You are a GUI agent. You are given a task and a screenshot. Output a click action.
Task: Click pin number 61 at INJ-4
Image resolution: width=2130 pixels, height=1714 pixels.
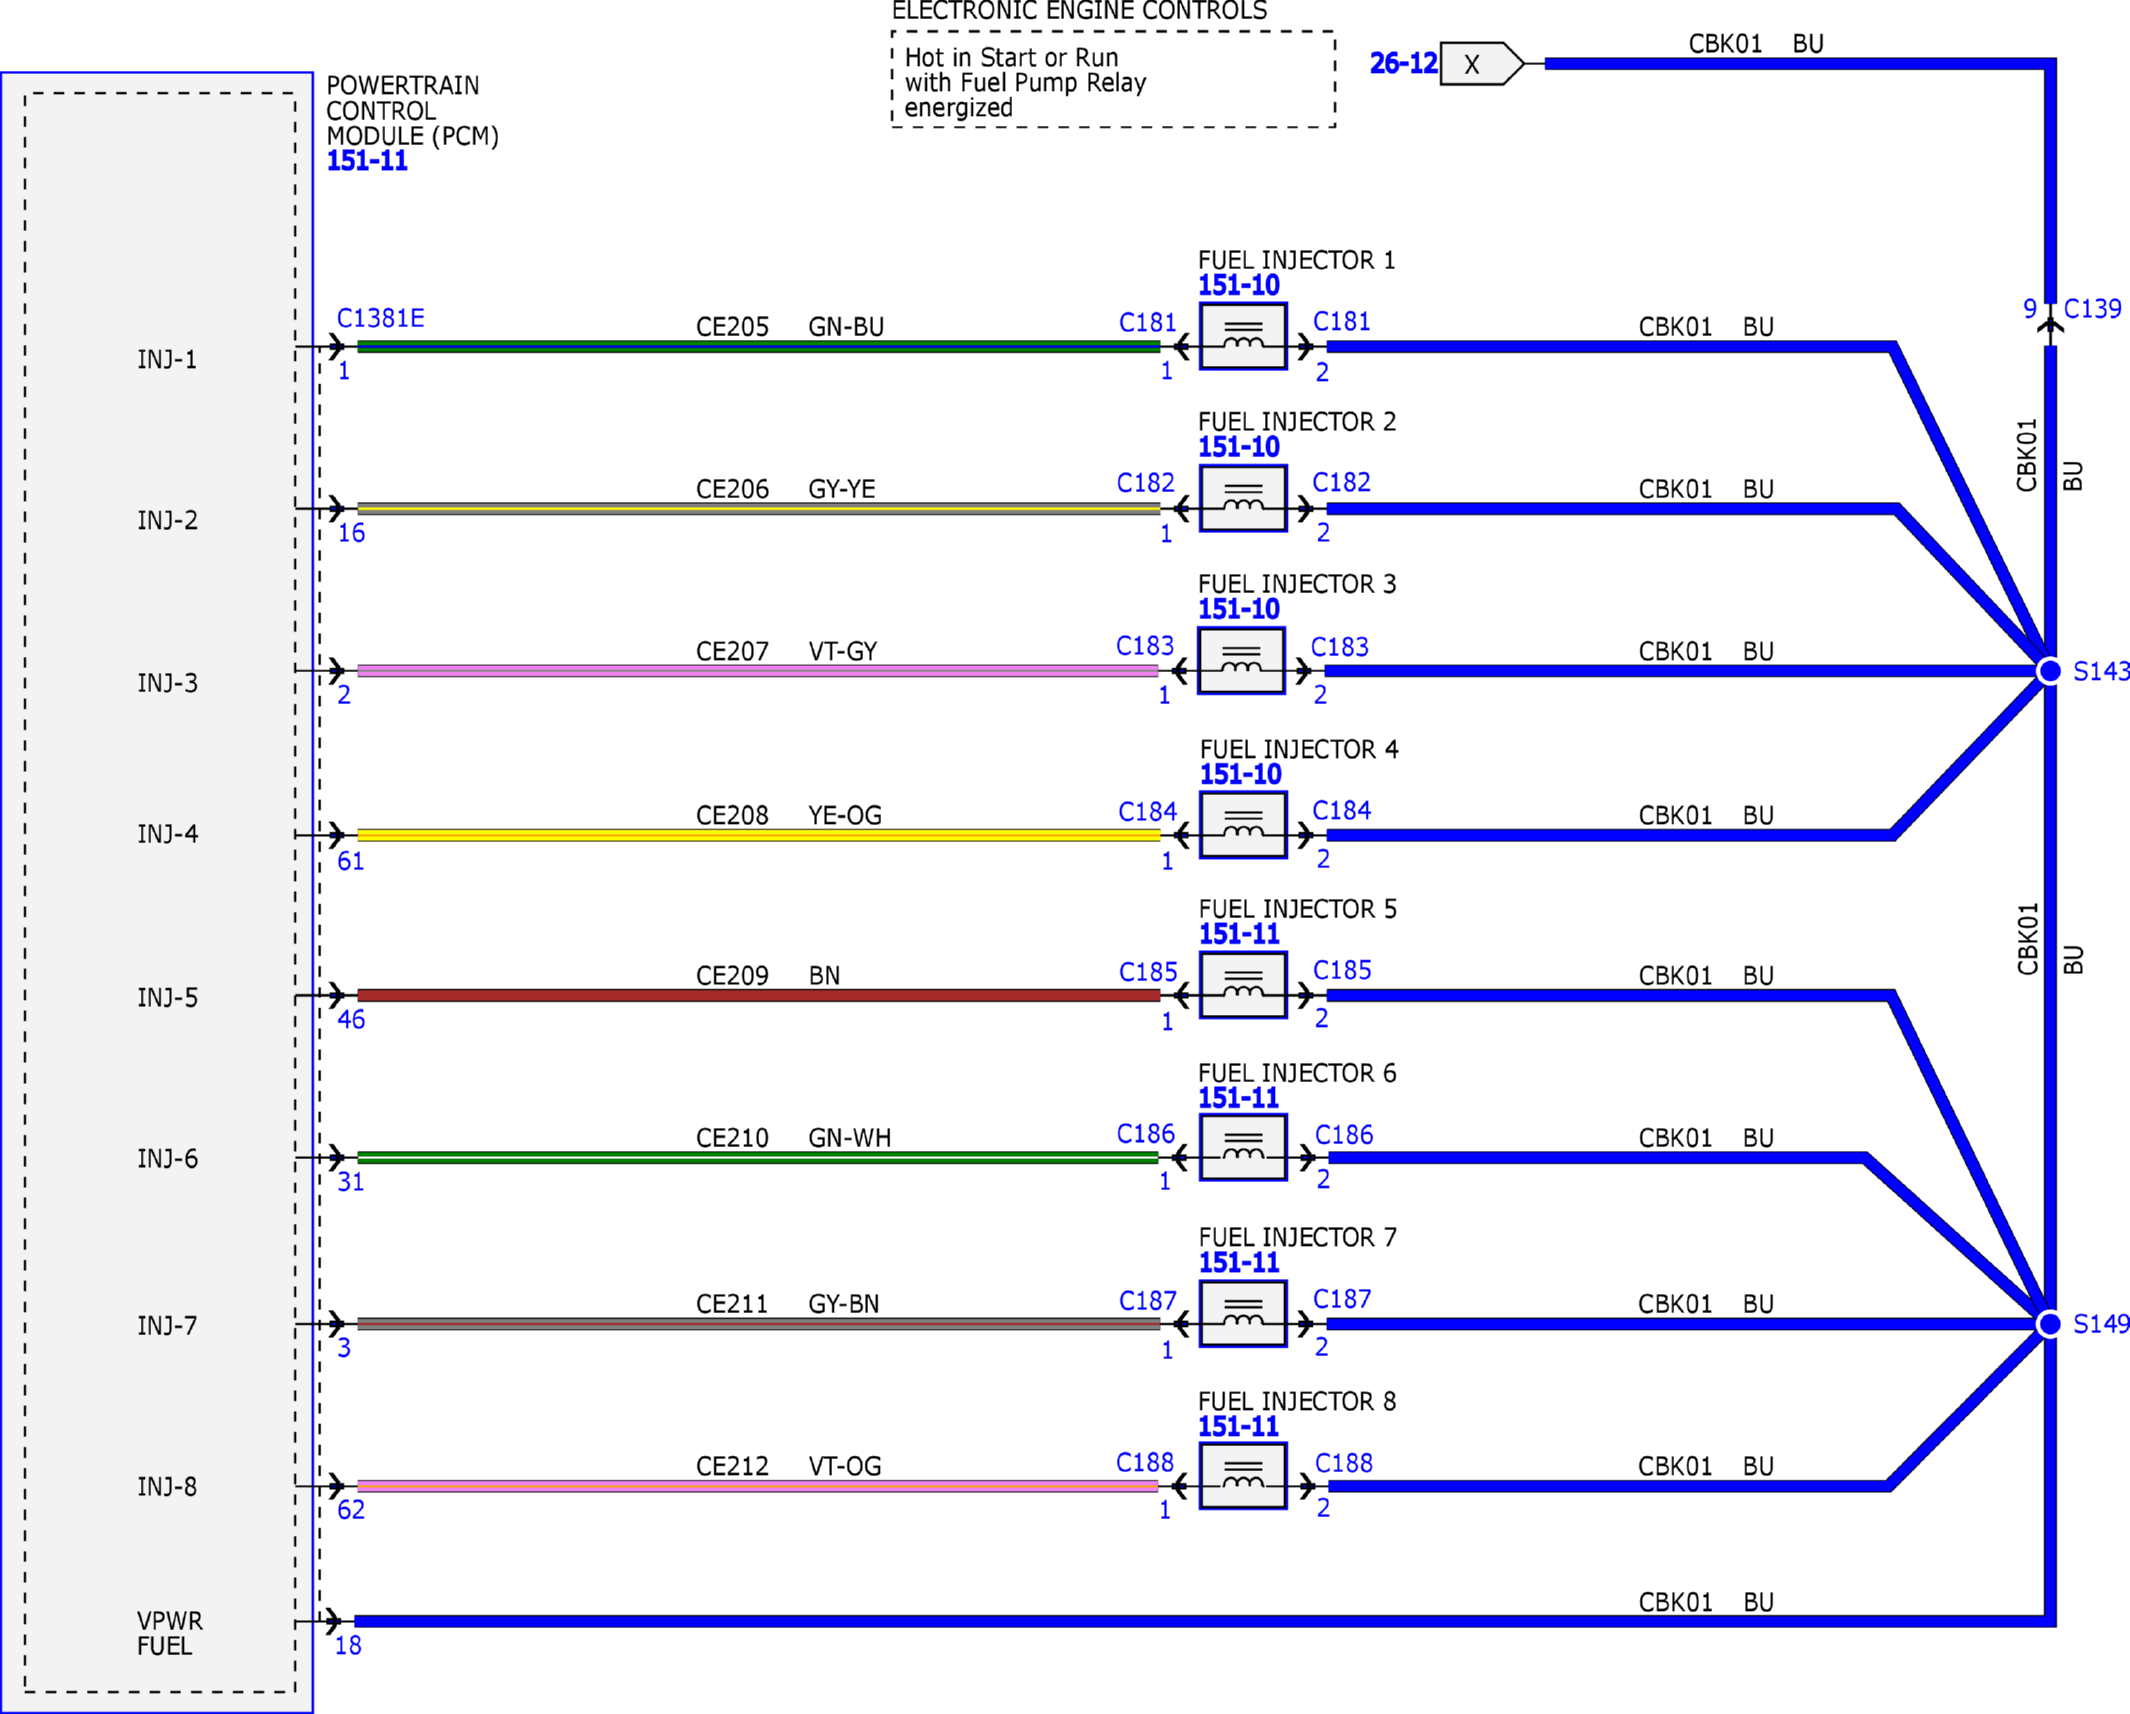[351, 861]
